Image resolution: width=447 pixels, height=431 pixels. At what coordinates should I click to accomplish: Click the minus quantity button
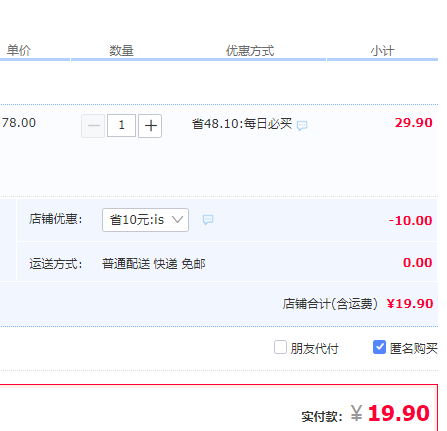click(93, 126)
